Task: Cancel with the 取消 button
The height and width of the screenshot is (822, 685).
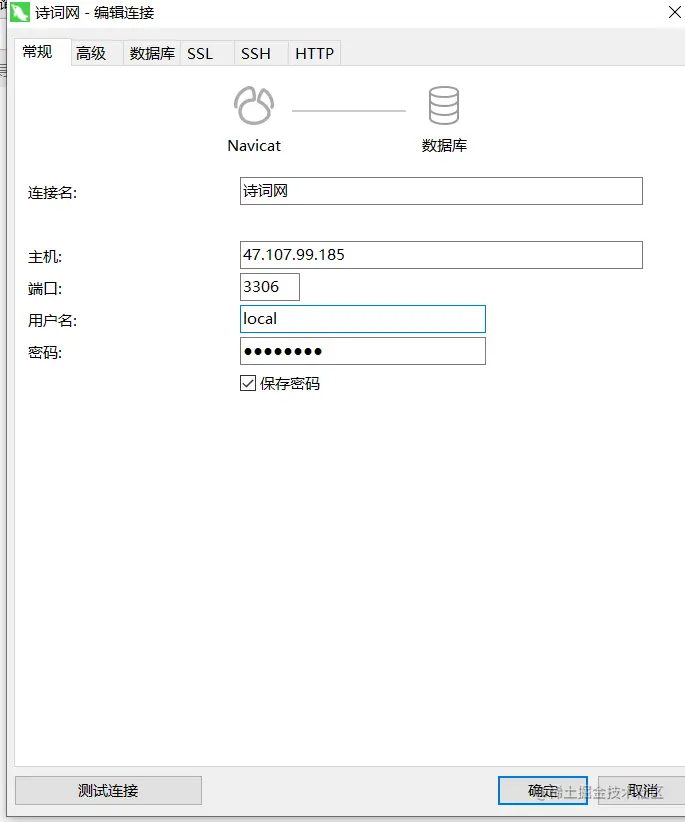Action: point(643,791)
